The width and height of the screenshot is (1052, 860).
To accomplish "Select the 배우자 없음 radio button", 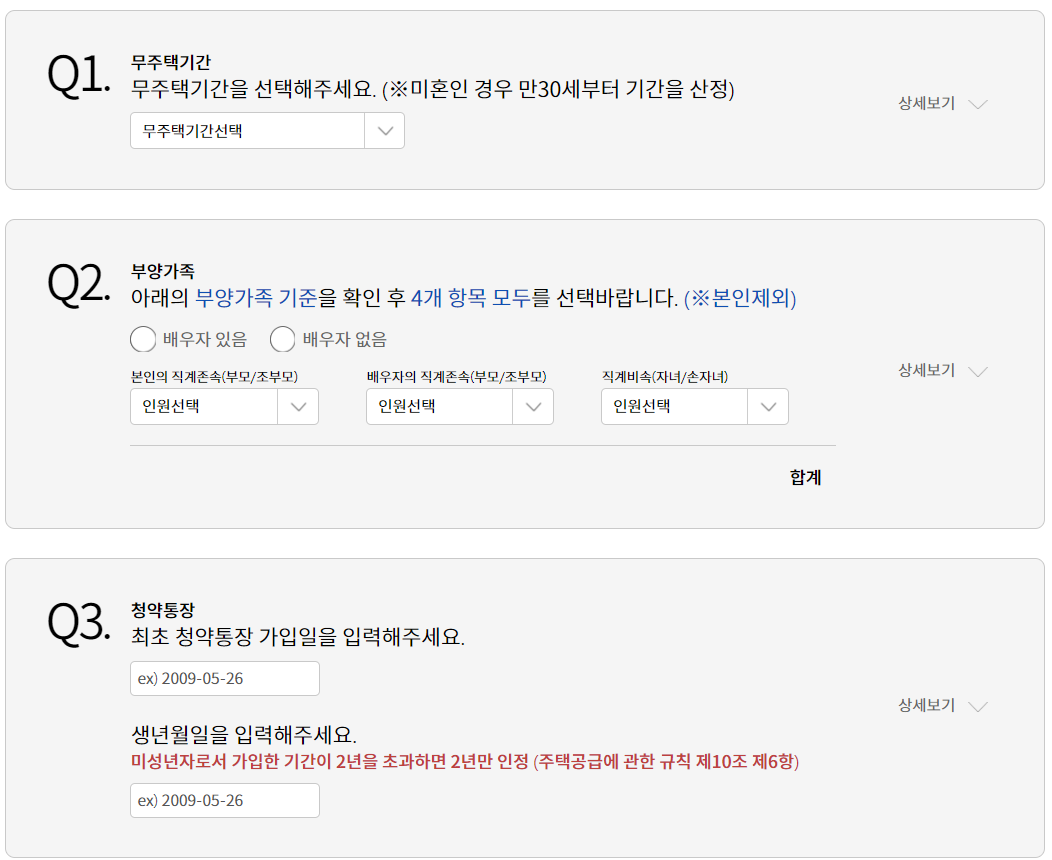I will [x=282, y=339].
